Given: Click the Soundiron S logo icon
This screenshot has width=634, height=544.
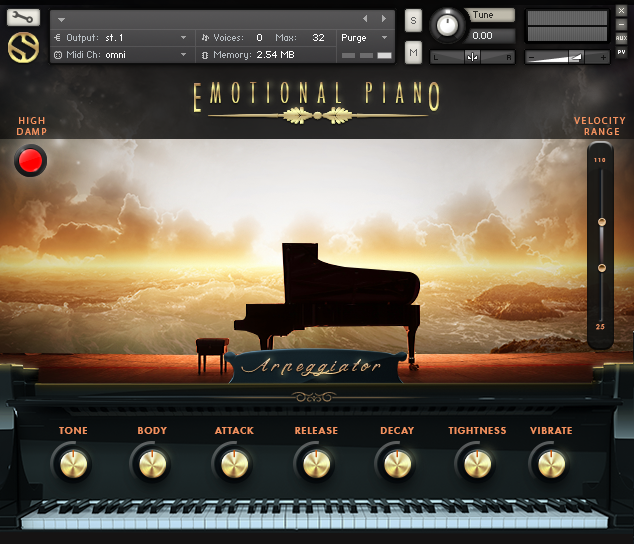Looking at the screenshot, I should pos(23,48).
